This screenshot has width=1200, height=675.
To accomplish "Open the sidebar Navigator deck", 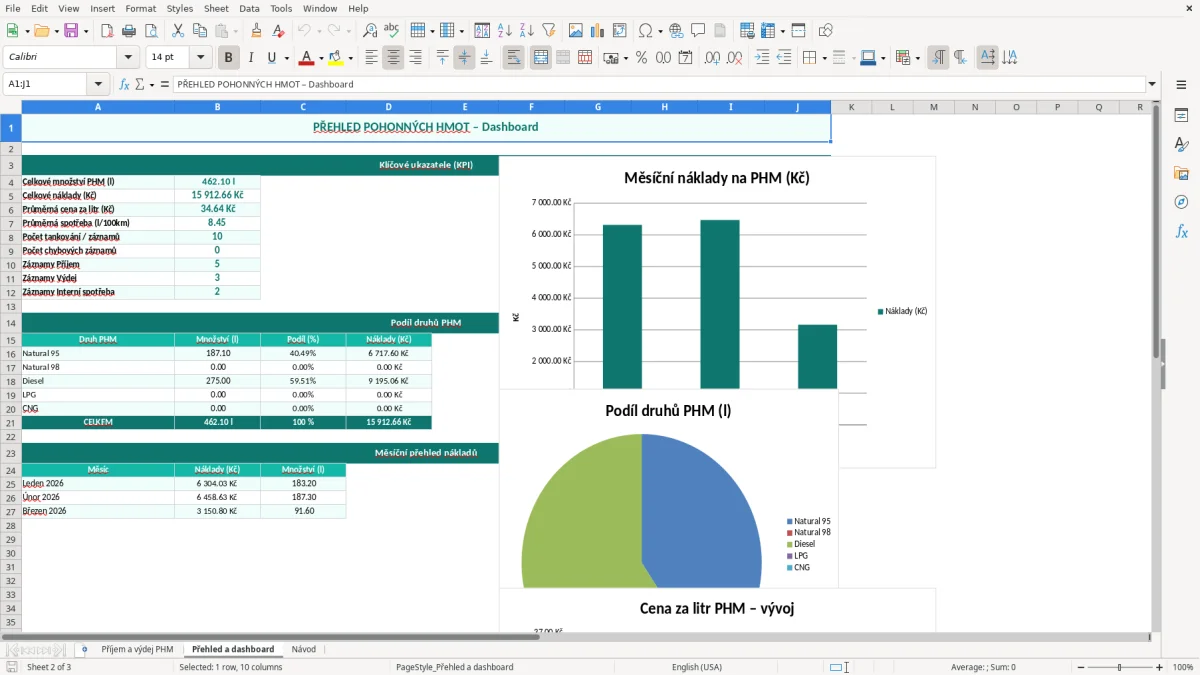I will [x=1181, y=202].
